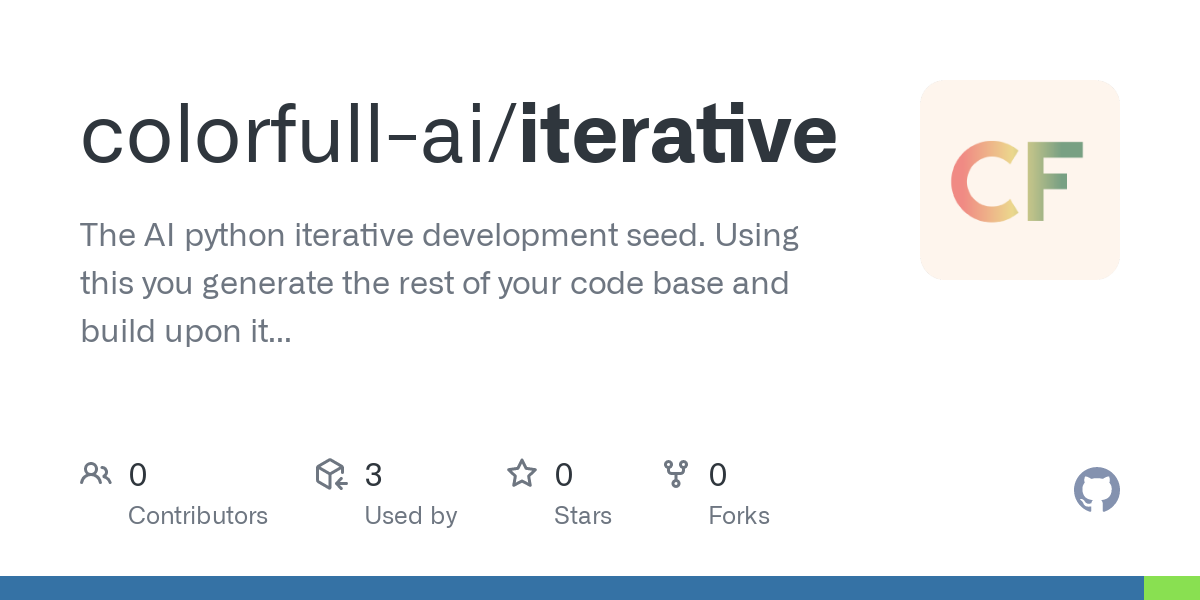
Task: Click the Forks branch icon
Action: (x=676, y=474)
